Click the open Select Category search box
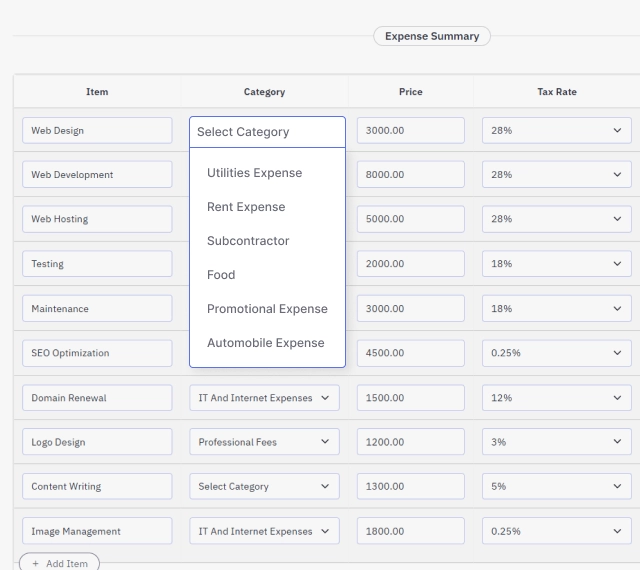Screen dimensions: 640x570 click(x=267, y=132)
